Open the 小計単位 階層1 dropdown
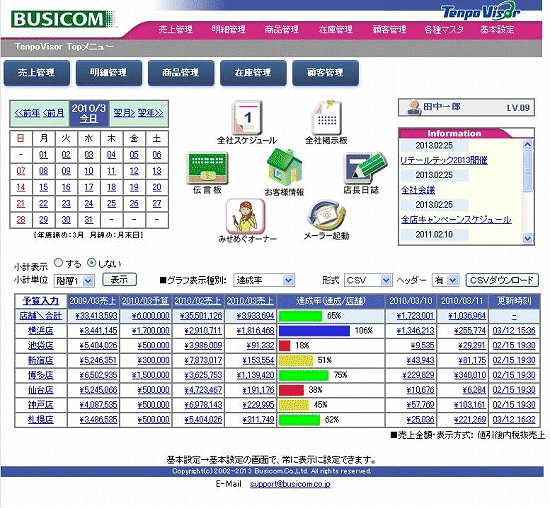Screen dimensions: 550x508 coord(74,281)
